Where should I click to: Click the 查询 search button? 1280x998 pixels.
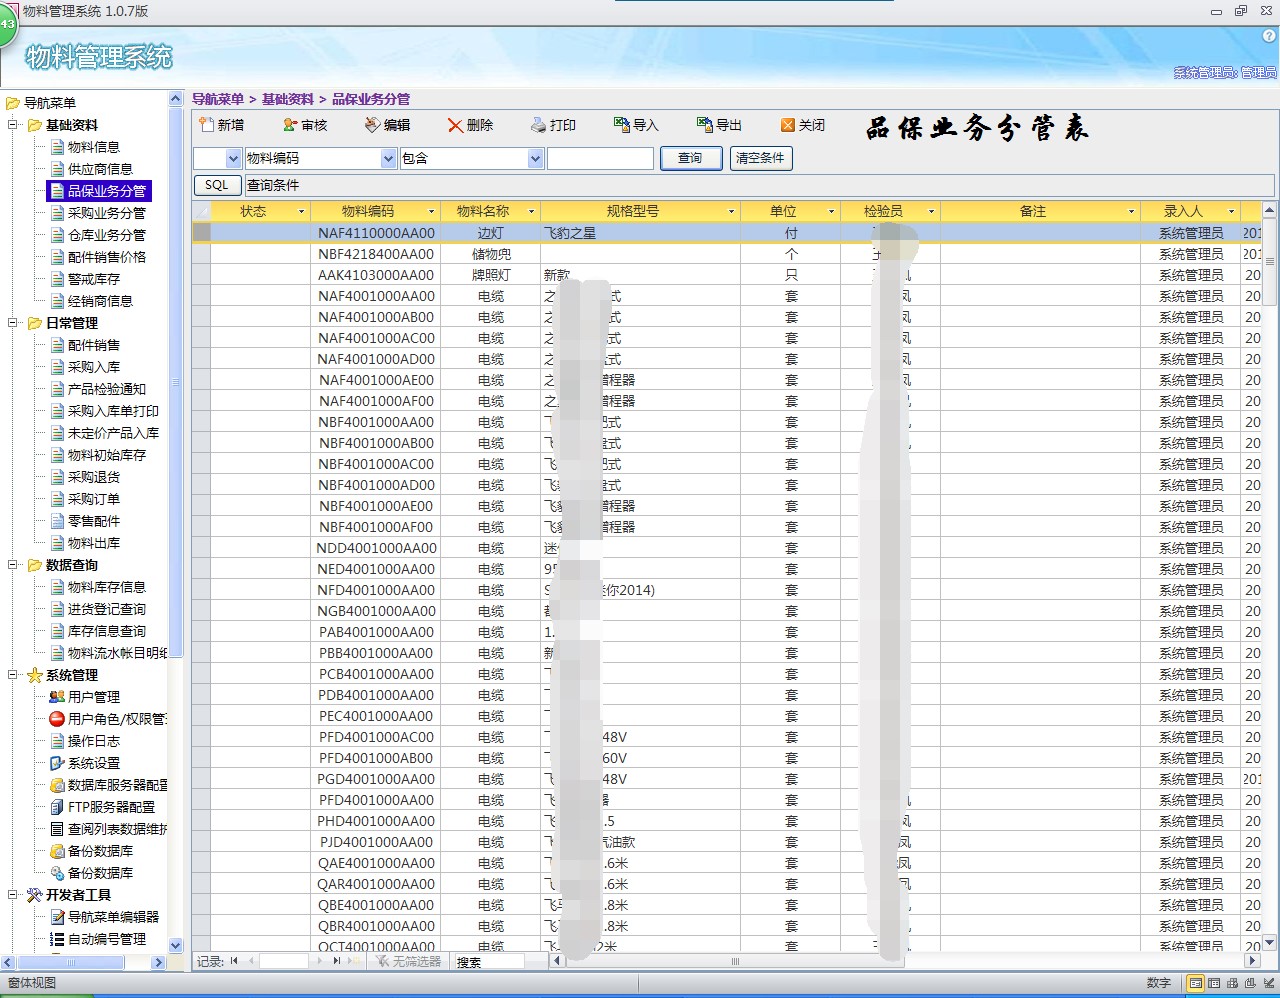click(690, 158)
